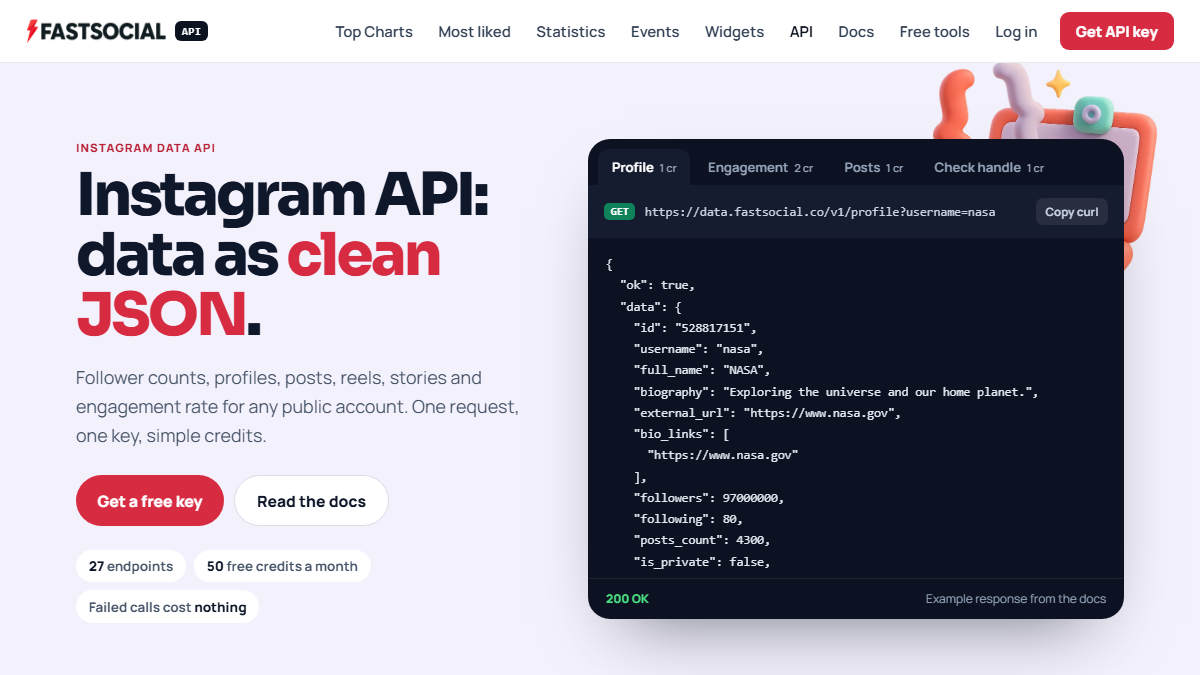The width and height of the screenshot is (1200, 675).
Task: Click the "biography" line in the JSON
Action: coord(835,392)
